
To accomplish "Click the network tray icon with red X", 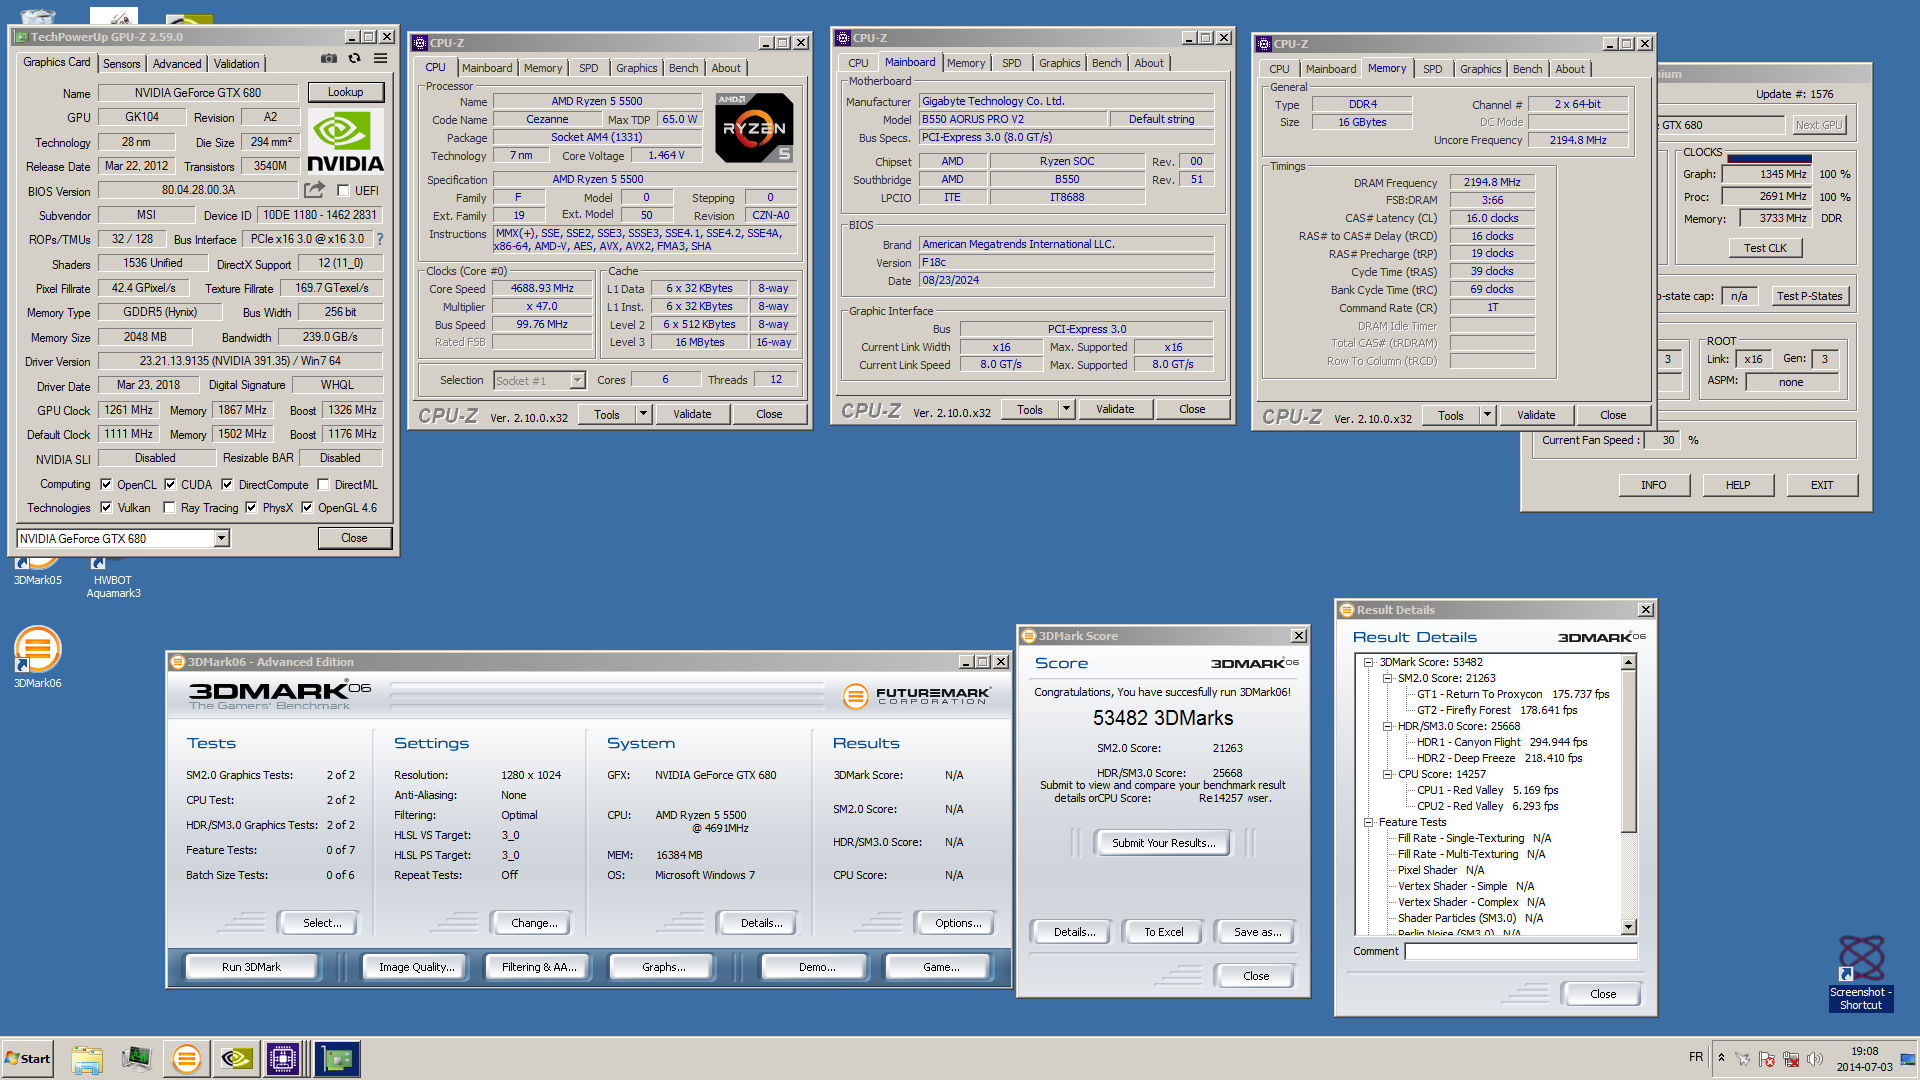I will (x=1791, y=1059).
